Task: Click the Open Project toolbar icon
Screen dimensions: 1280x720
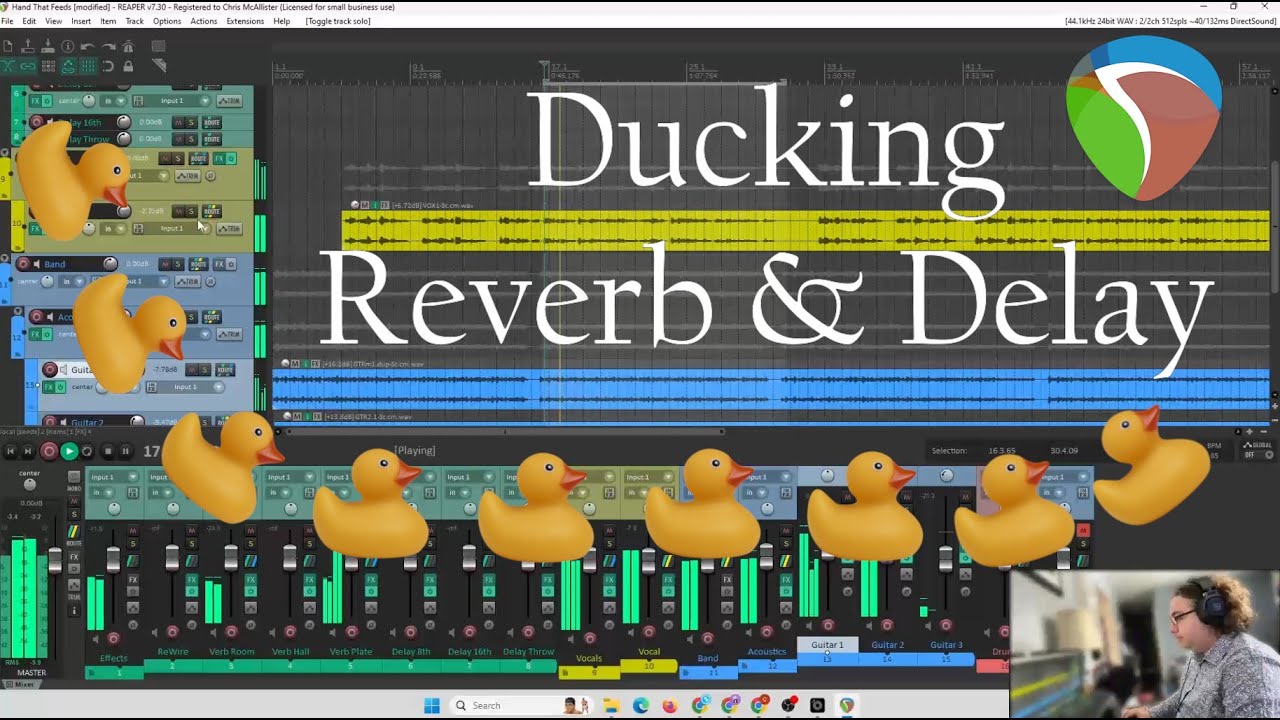Action: [x=28, y=46]
